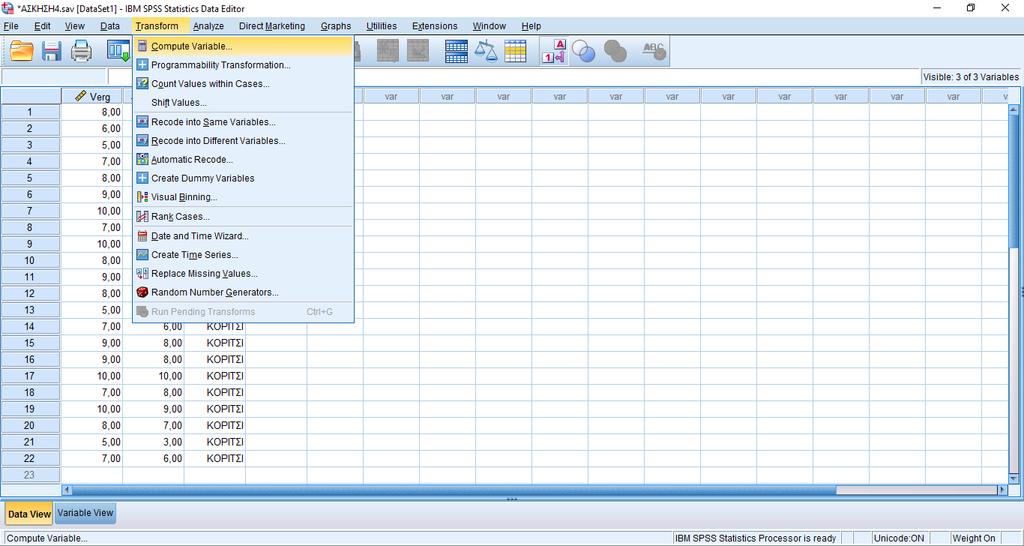Select row header number 17
Image resolution: width=1024 pixels, height=546 pixels.
(30, 376)
